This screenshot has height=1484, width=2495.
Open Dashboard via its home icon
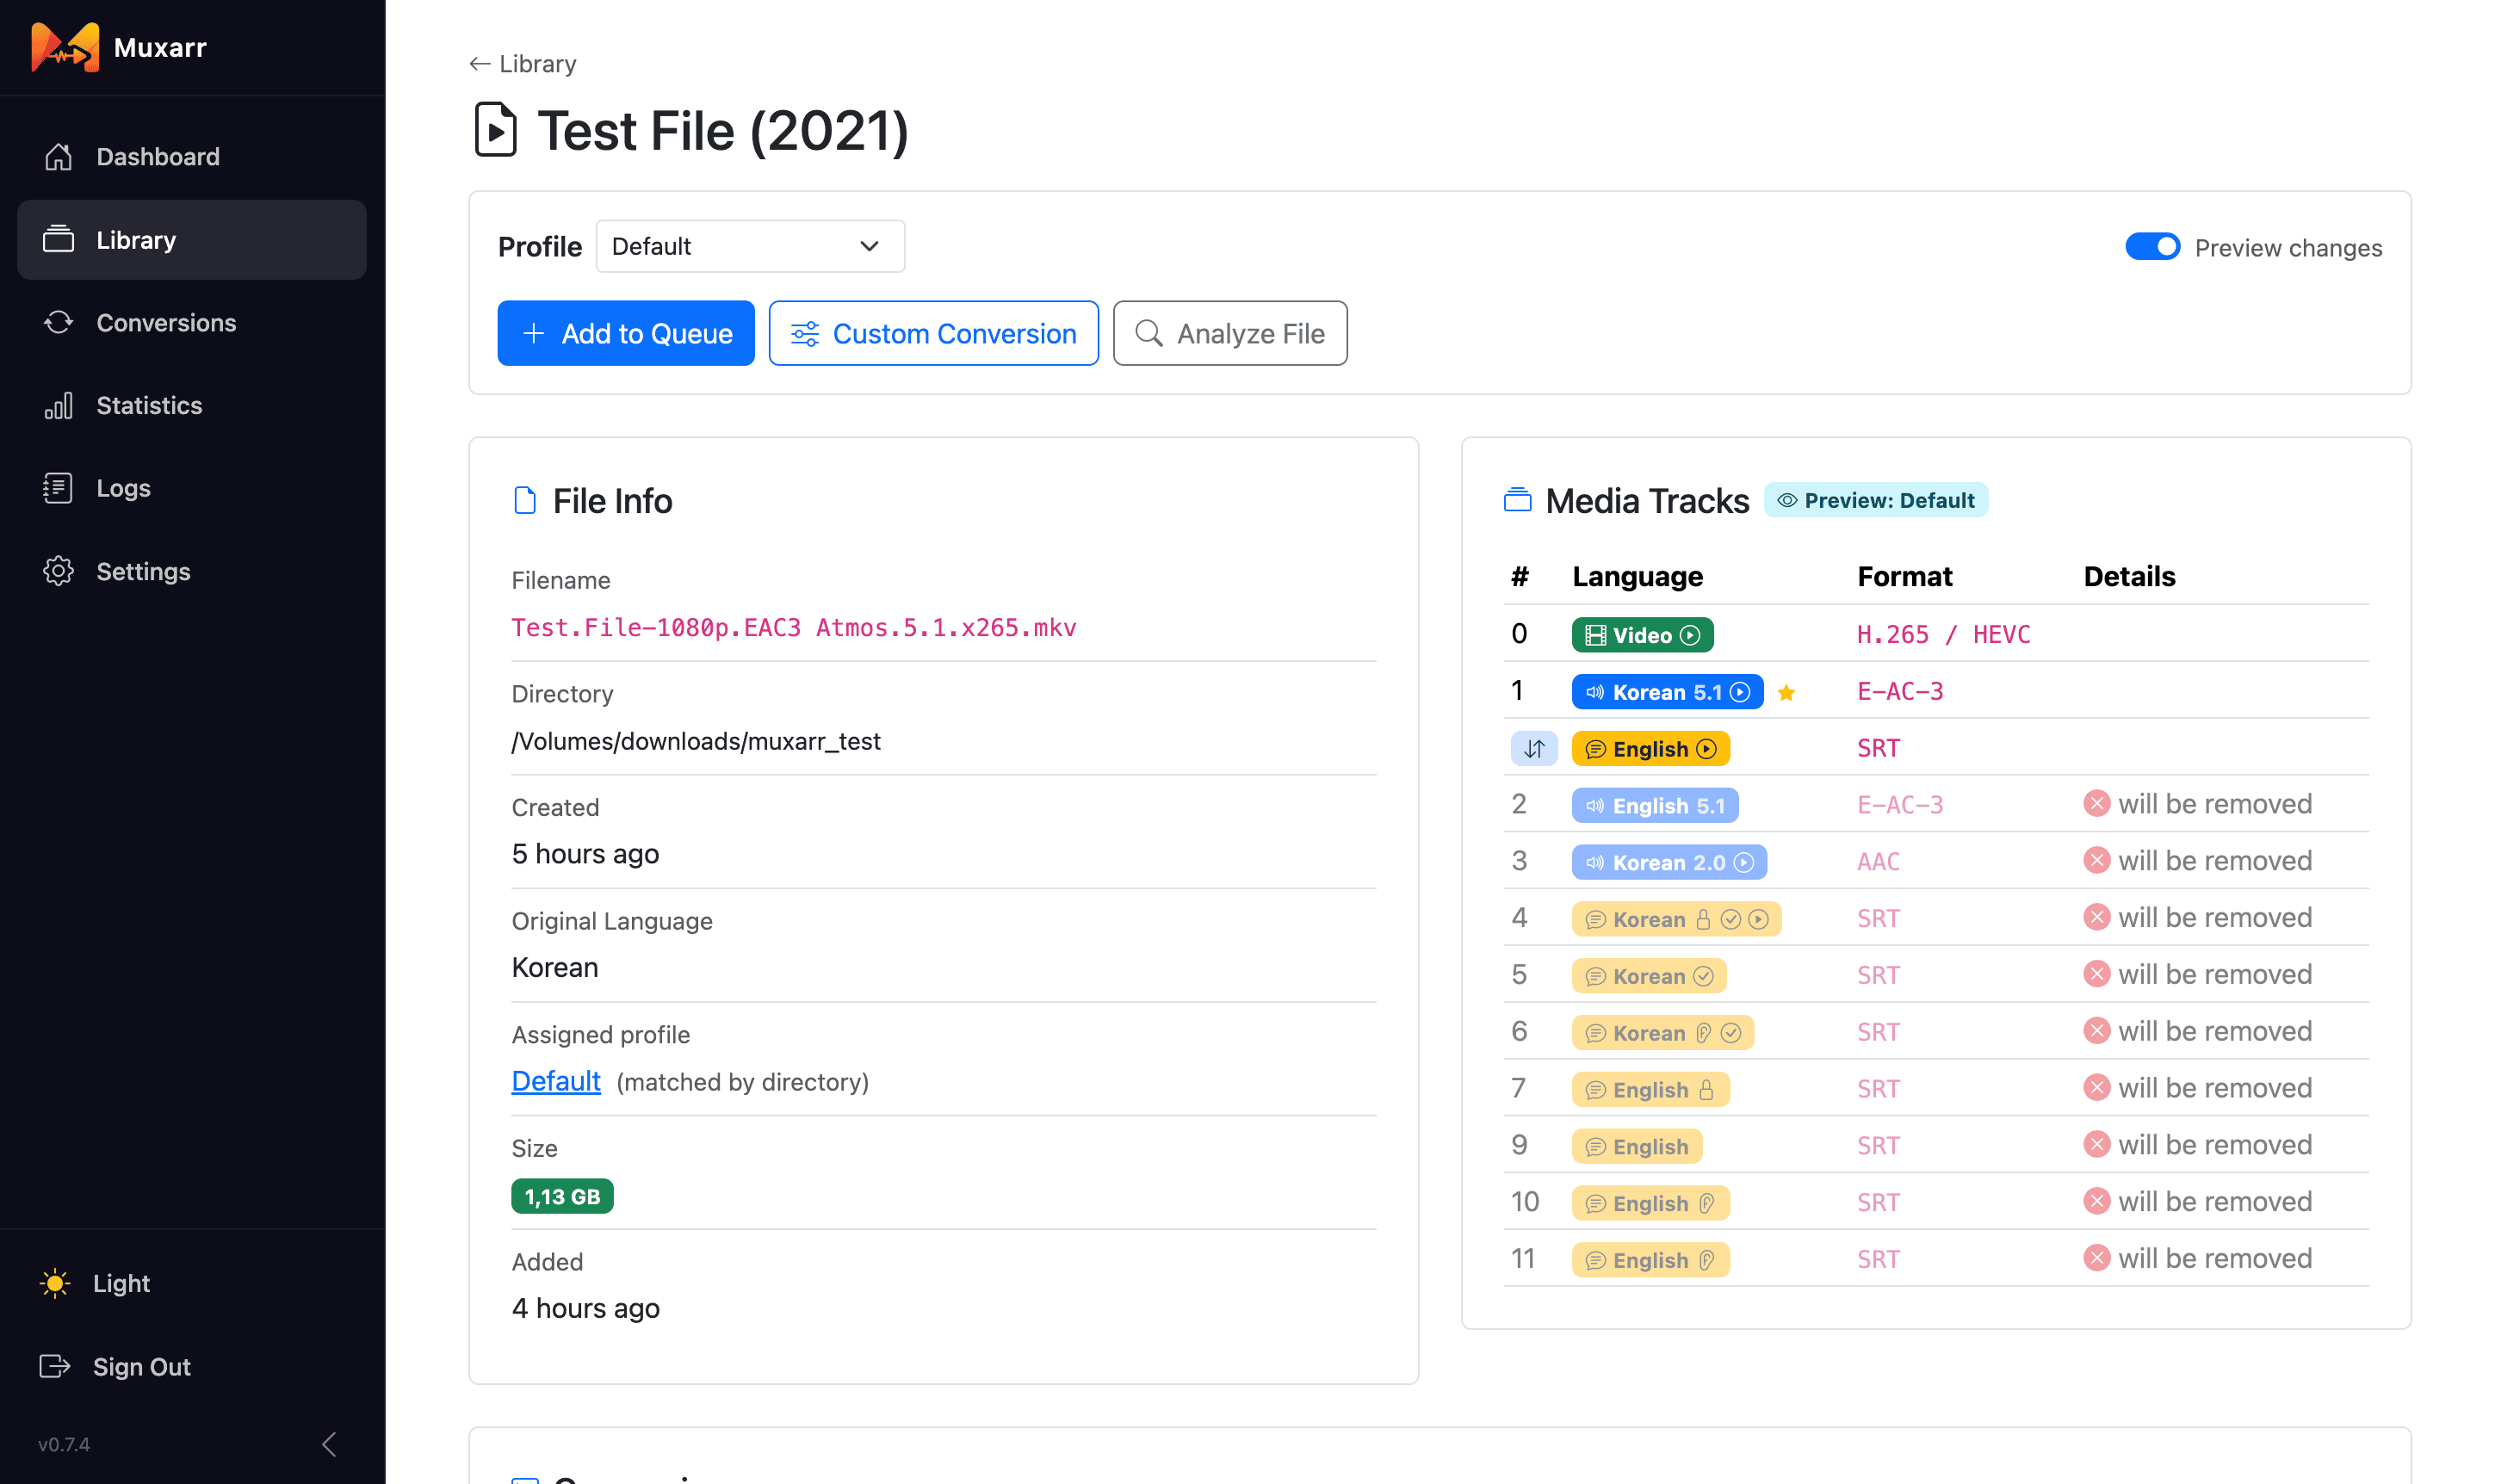[58, 157]
